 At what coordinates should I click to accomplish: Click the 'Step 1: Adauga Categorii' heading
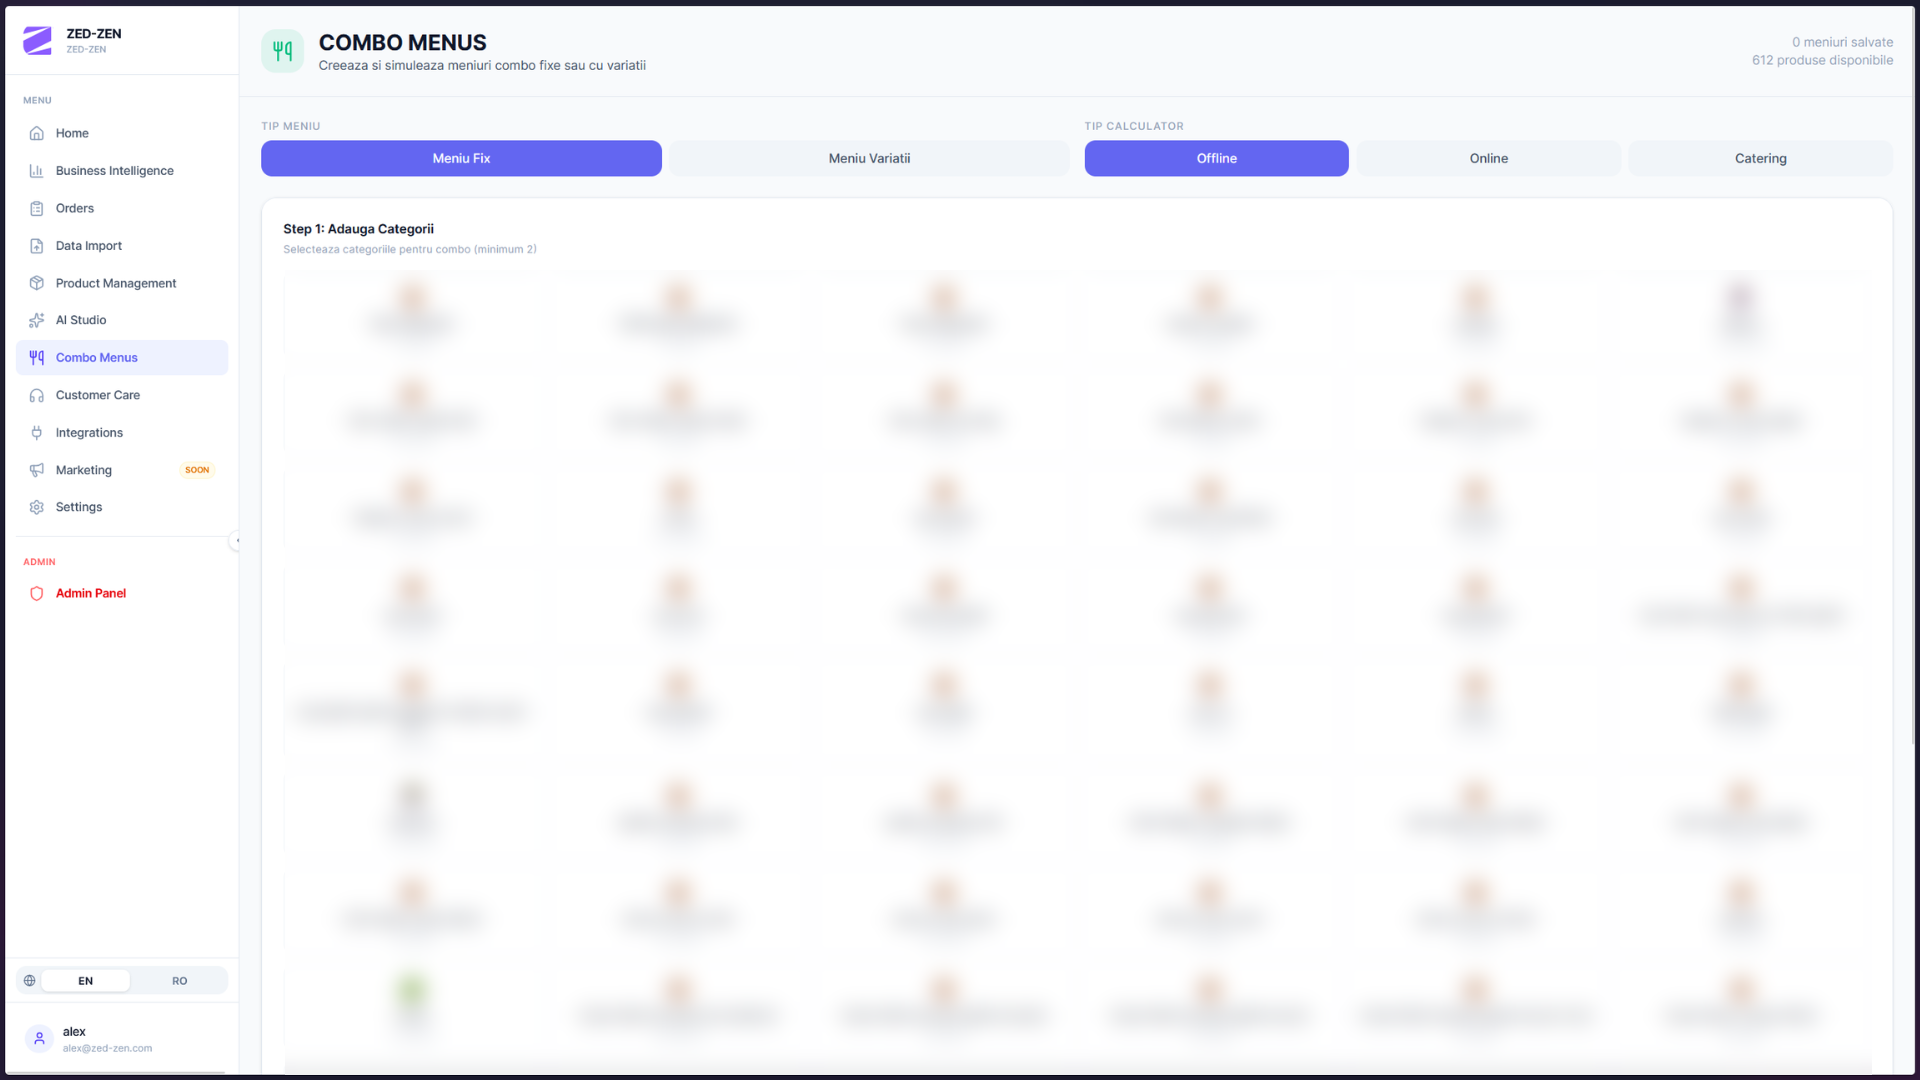click(x=358, y=229)
